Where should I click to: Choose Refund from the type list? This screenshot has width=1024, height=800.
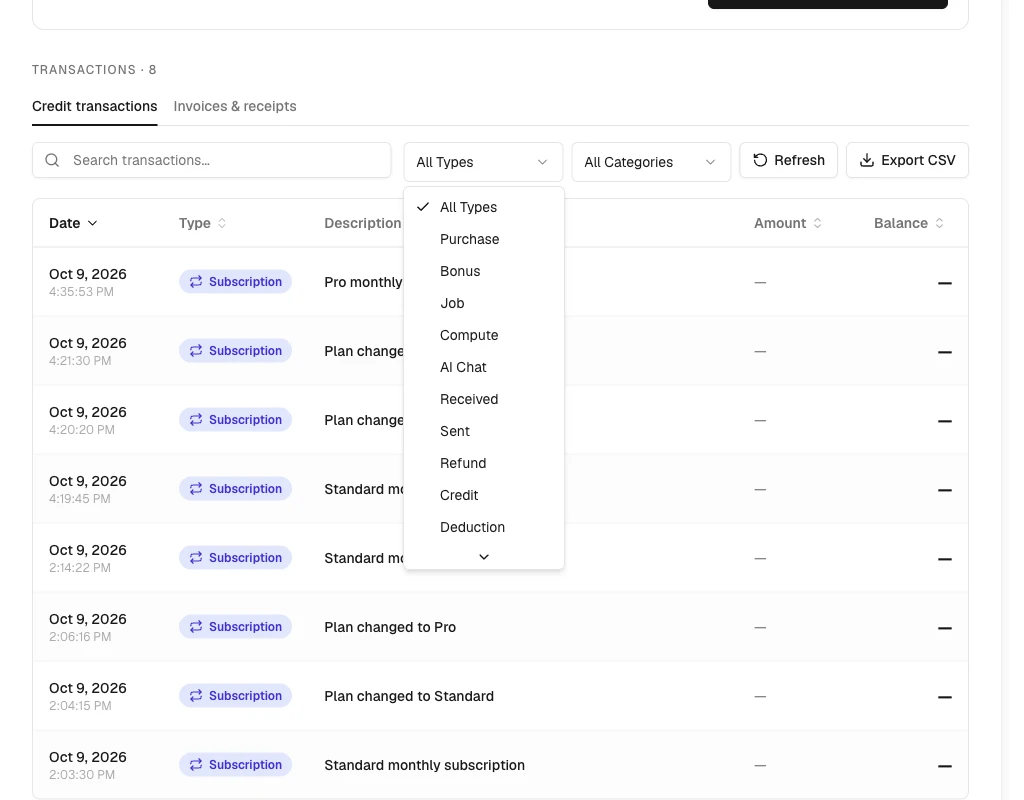483,463
